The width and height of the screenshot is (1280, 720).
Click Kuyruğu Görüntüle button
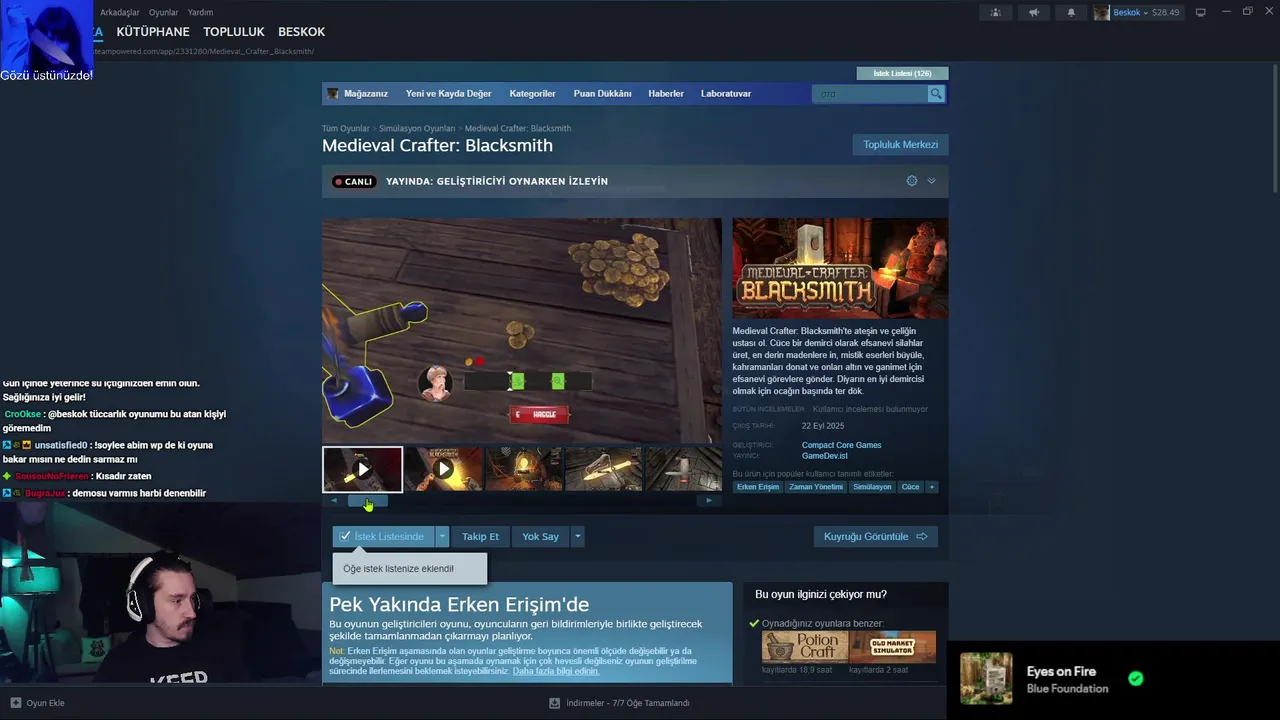click(875, 537)
